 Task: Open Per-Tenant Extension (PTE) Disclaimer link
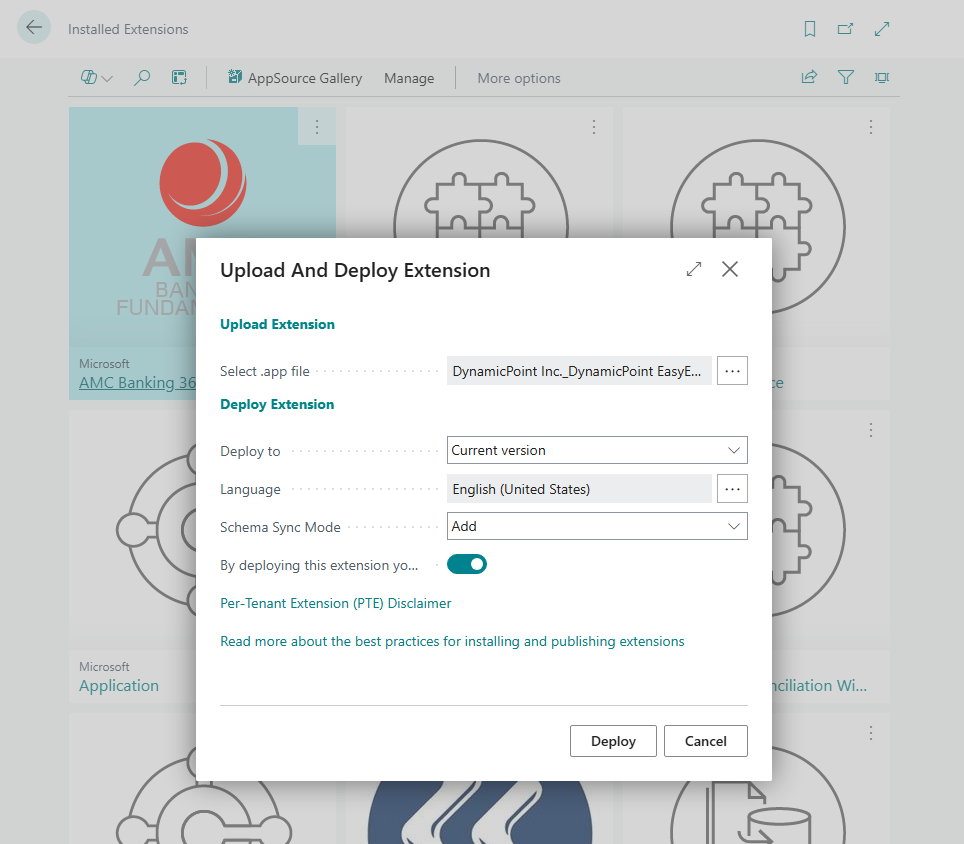[x=336, y=603]
